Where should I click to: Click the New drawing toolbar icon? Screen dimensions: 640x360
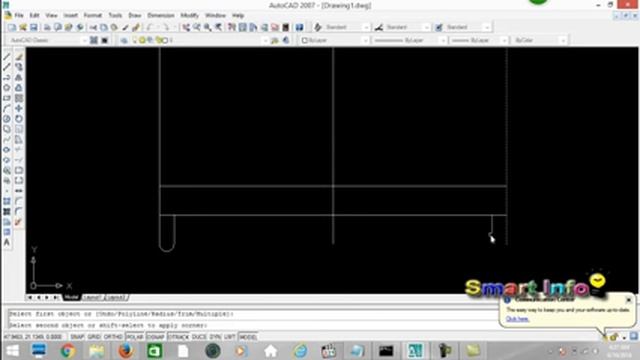pyautogui.click(x=12, y=27)
